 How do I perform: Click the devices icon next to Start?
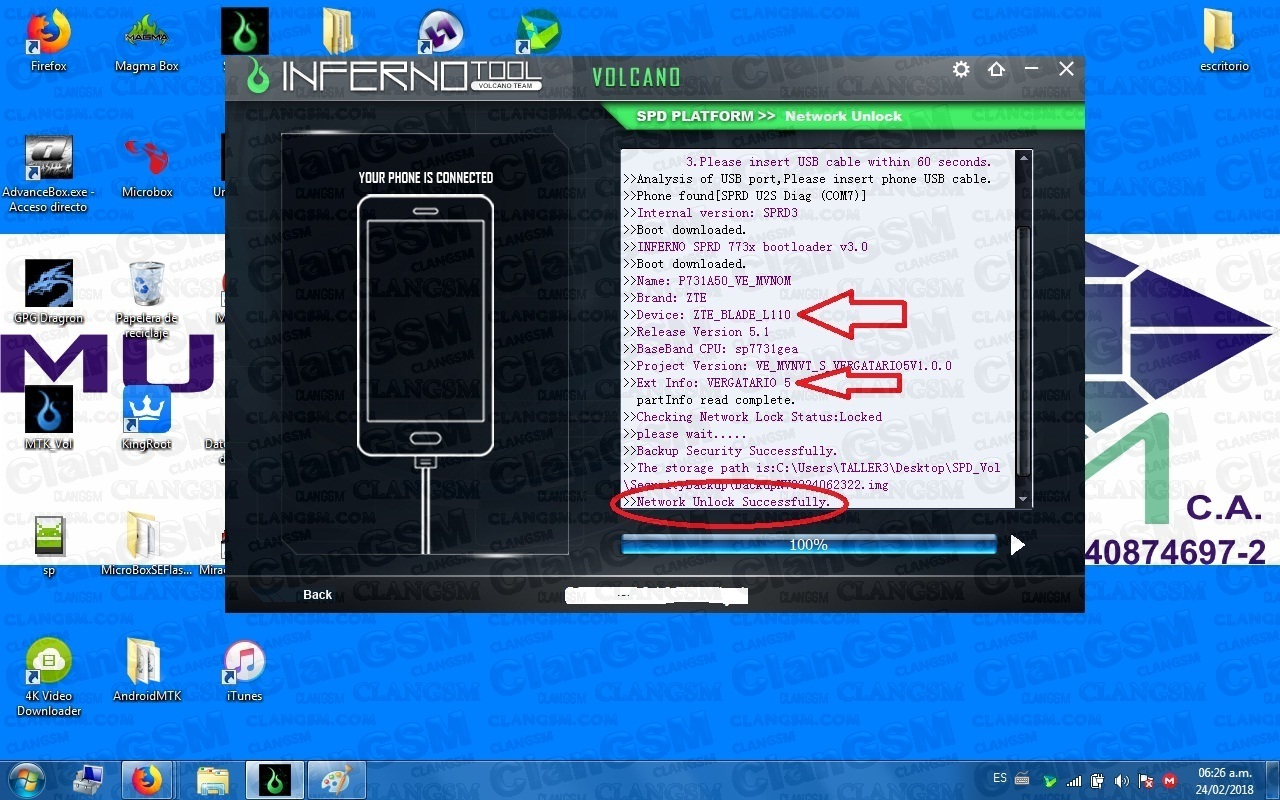[90, 779]
